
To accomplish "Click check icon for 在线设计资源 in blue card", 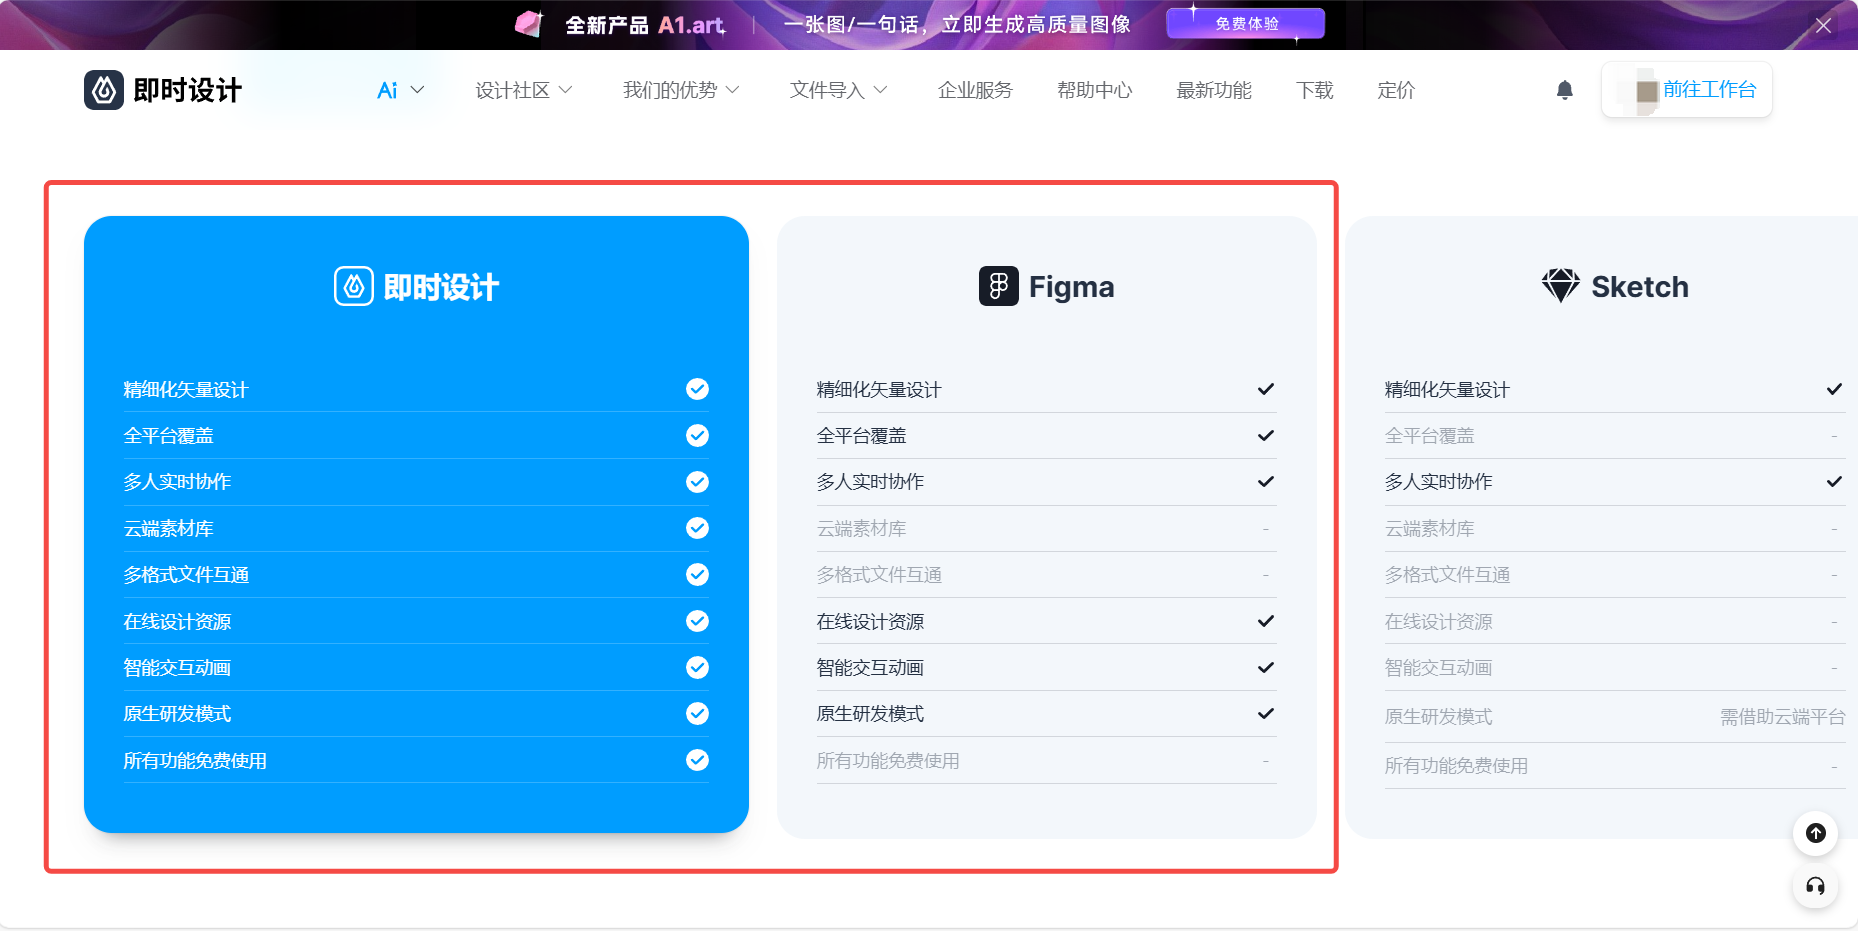I will click(x=697, y=621).
